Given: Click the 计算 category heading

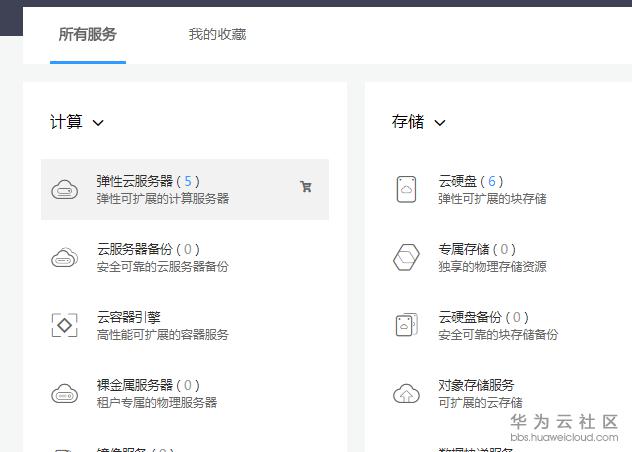Looking at the screenshot, I should [x=66, y=122].
